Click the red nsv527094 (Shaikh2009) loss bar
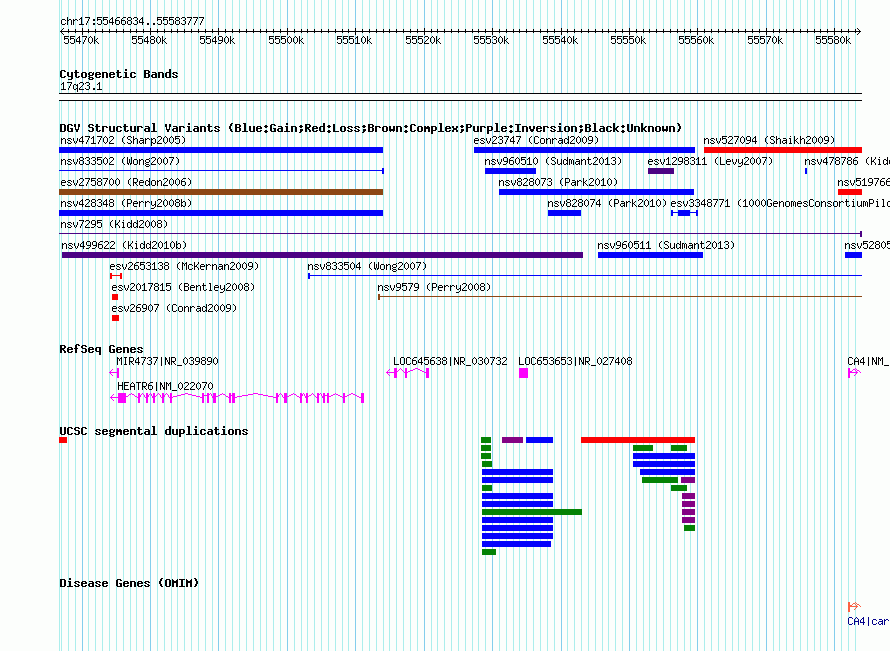This screenshot has height=651, width=890. coord(783,150)
